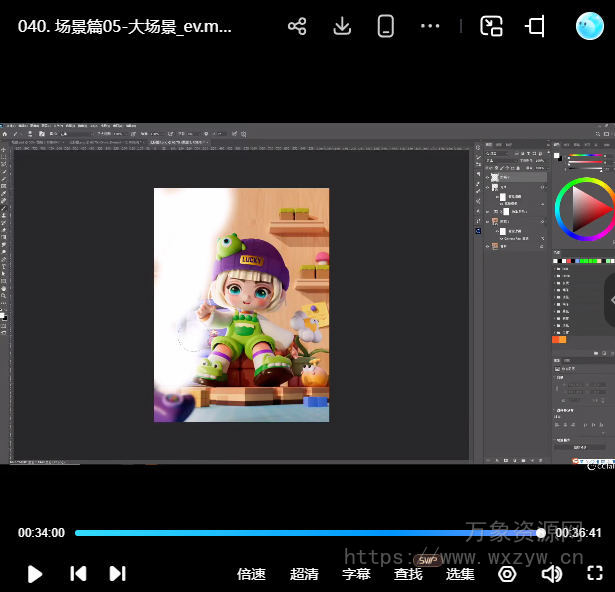Click the crop frame icon in top bar
Image resolution: width=615 pixels, height=592 pixels.
pyautogui.click(x=535, y=27)
